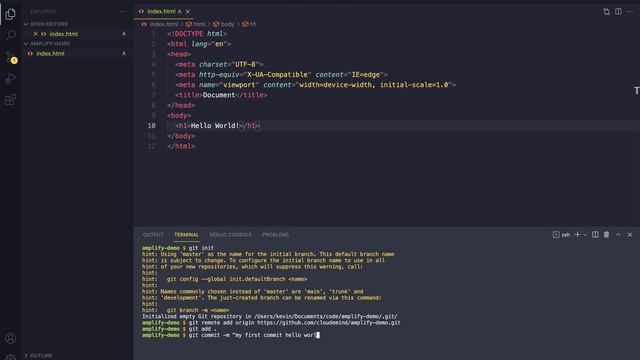Open Source Control view with pending badge
Image resolution: width=640 pixels, height=360 pixels.
(11, 57)
